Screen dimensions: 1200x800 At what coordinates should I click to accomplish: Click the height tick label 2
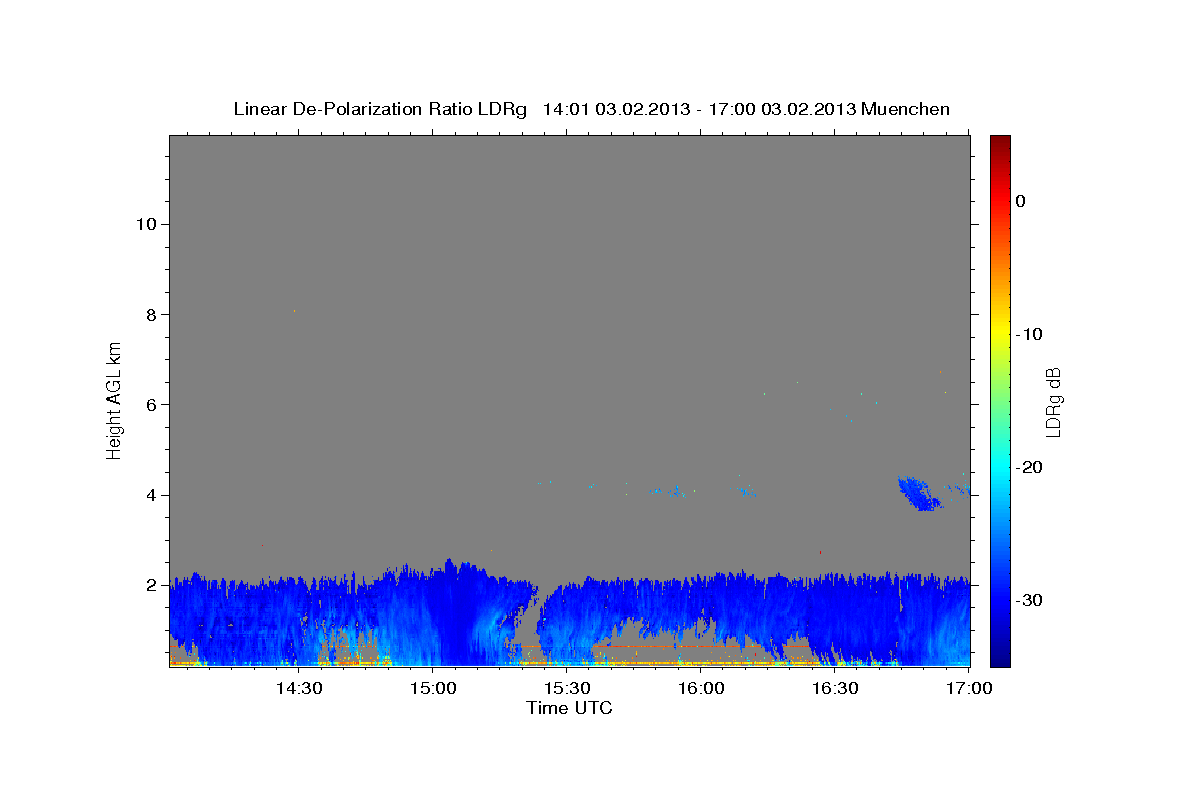click(x=153, y=585)
